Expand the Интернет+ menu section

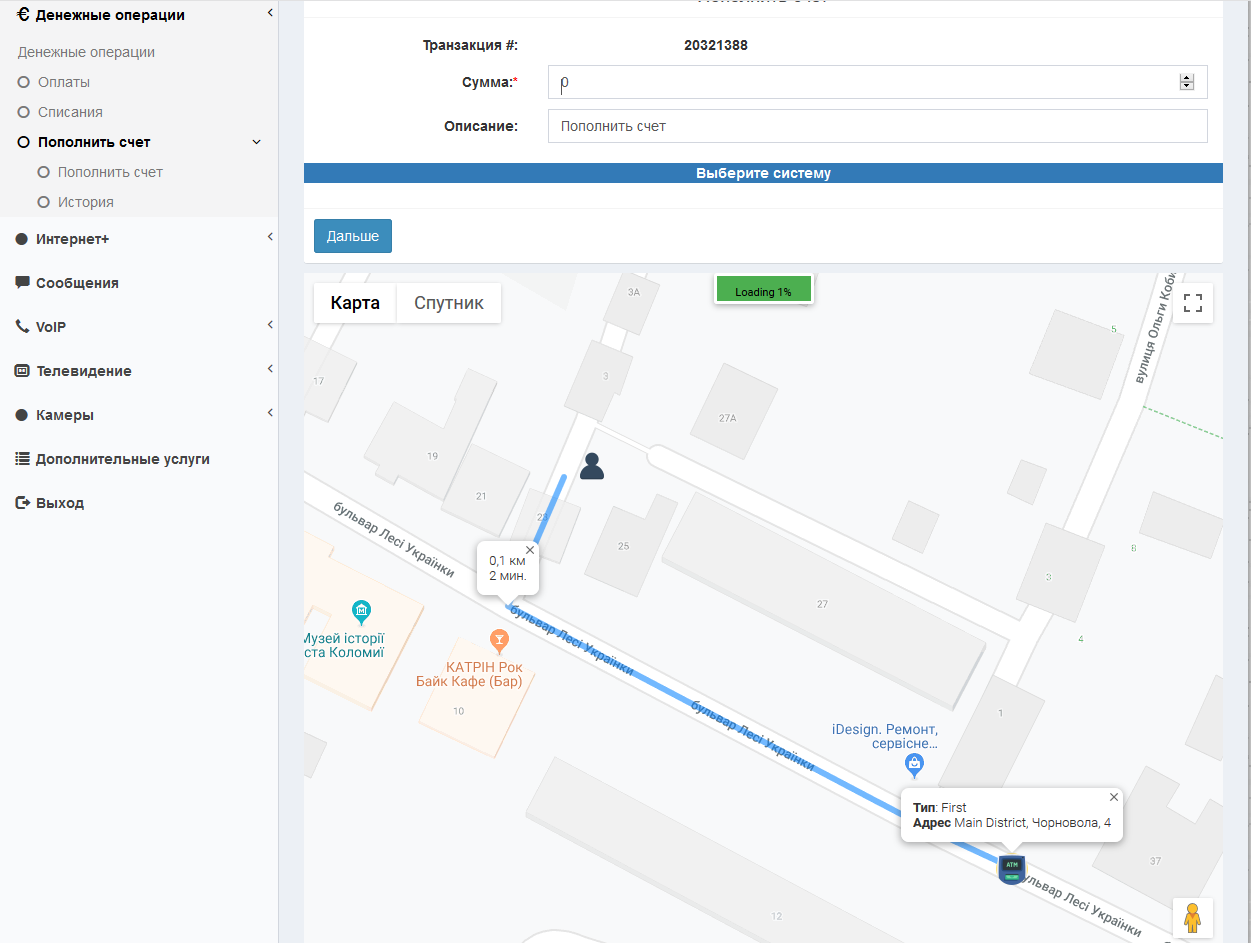coord(72,239)
